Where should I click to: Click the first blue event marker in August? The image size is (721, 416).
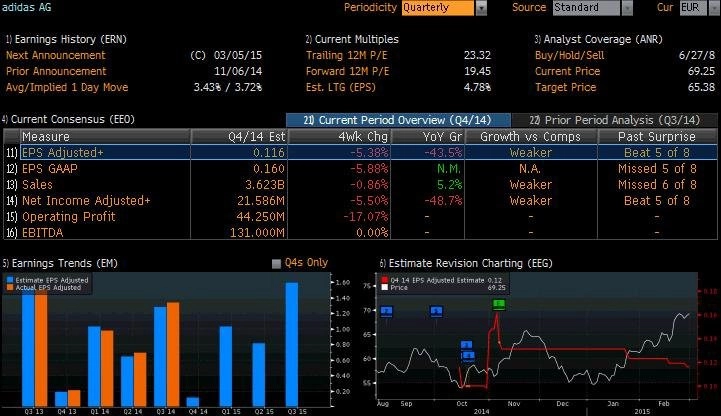[387, 312]
